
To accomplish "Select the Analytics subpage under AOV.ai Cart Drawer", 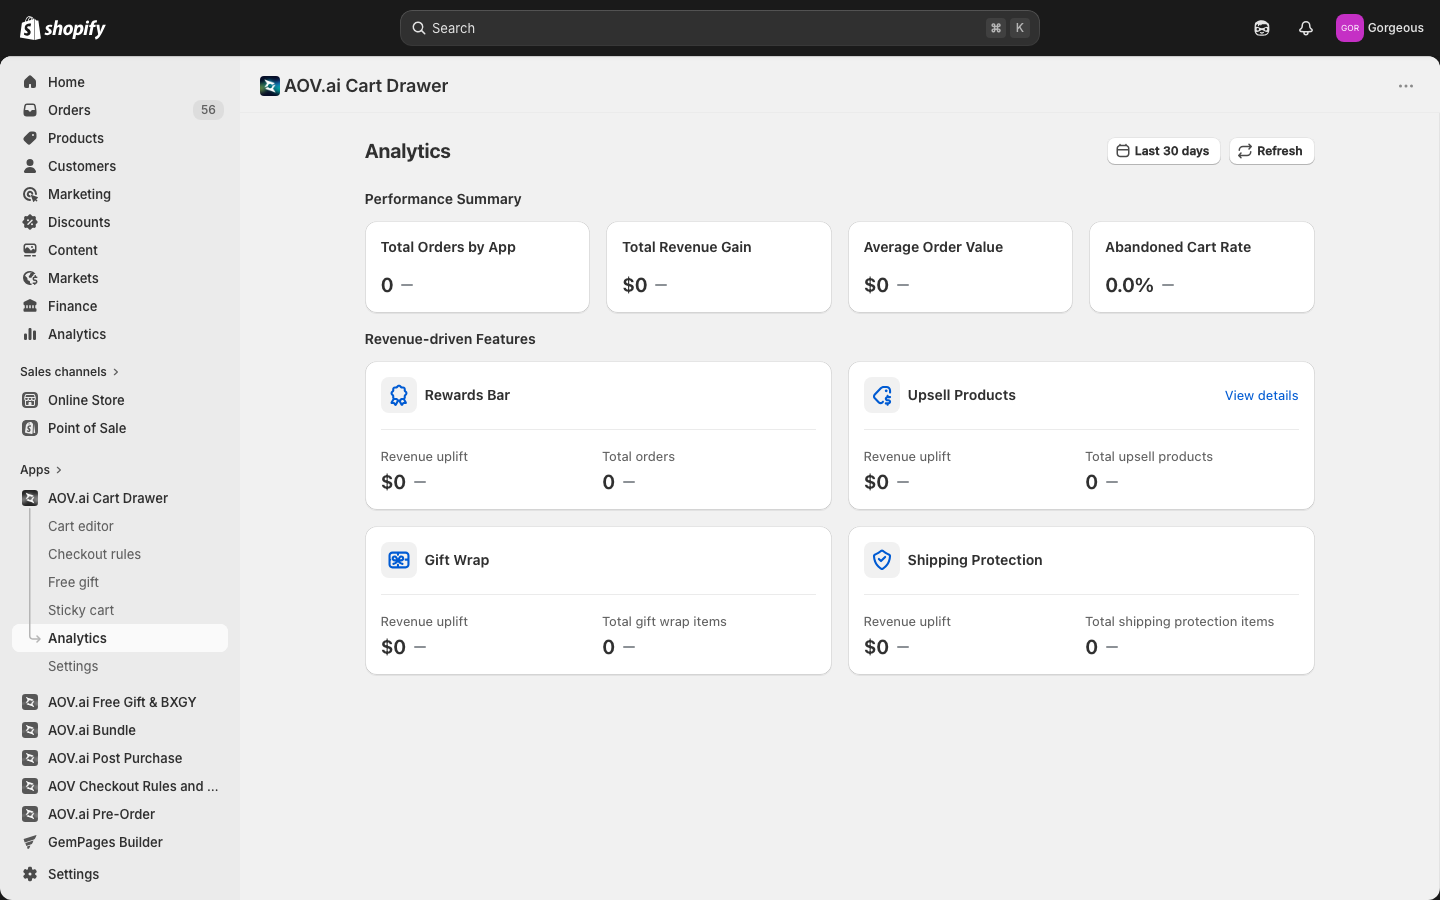I will pos(120,638).
